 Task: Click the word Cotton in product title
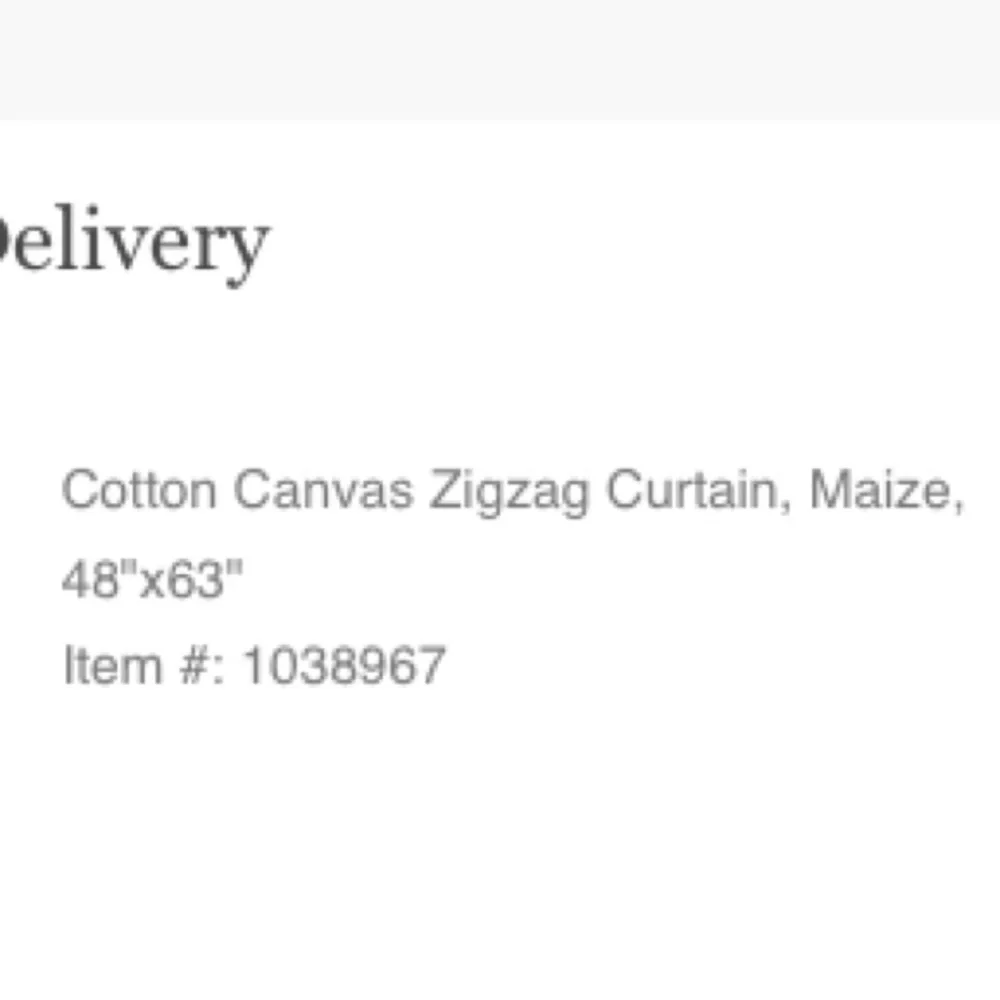139,490
